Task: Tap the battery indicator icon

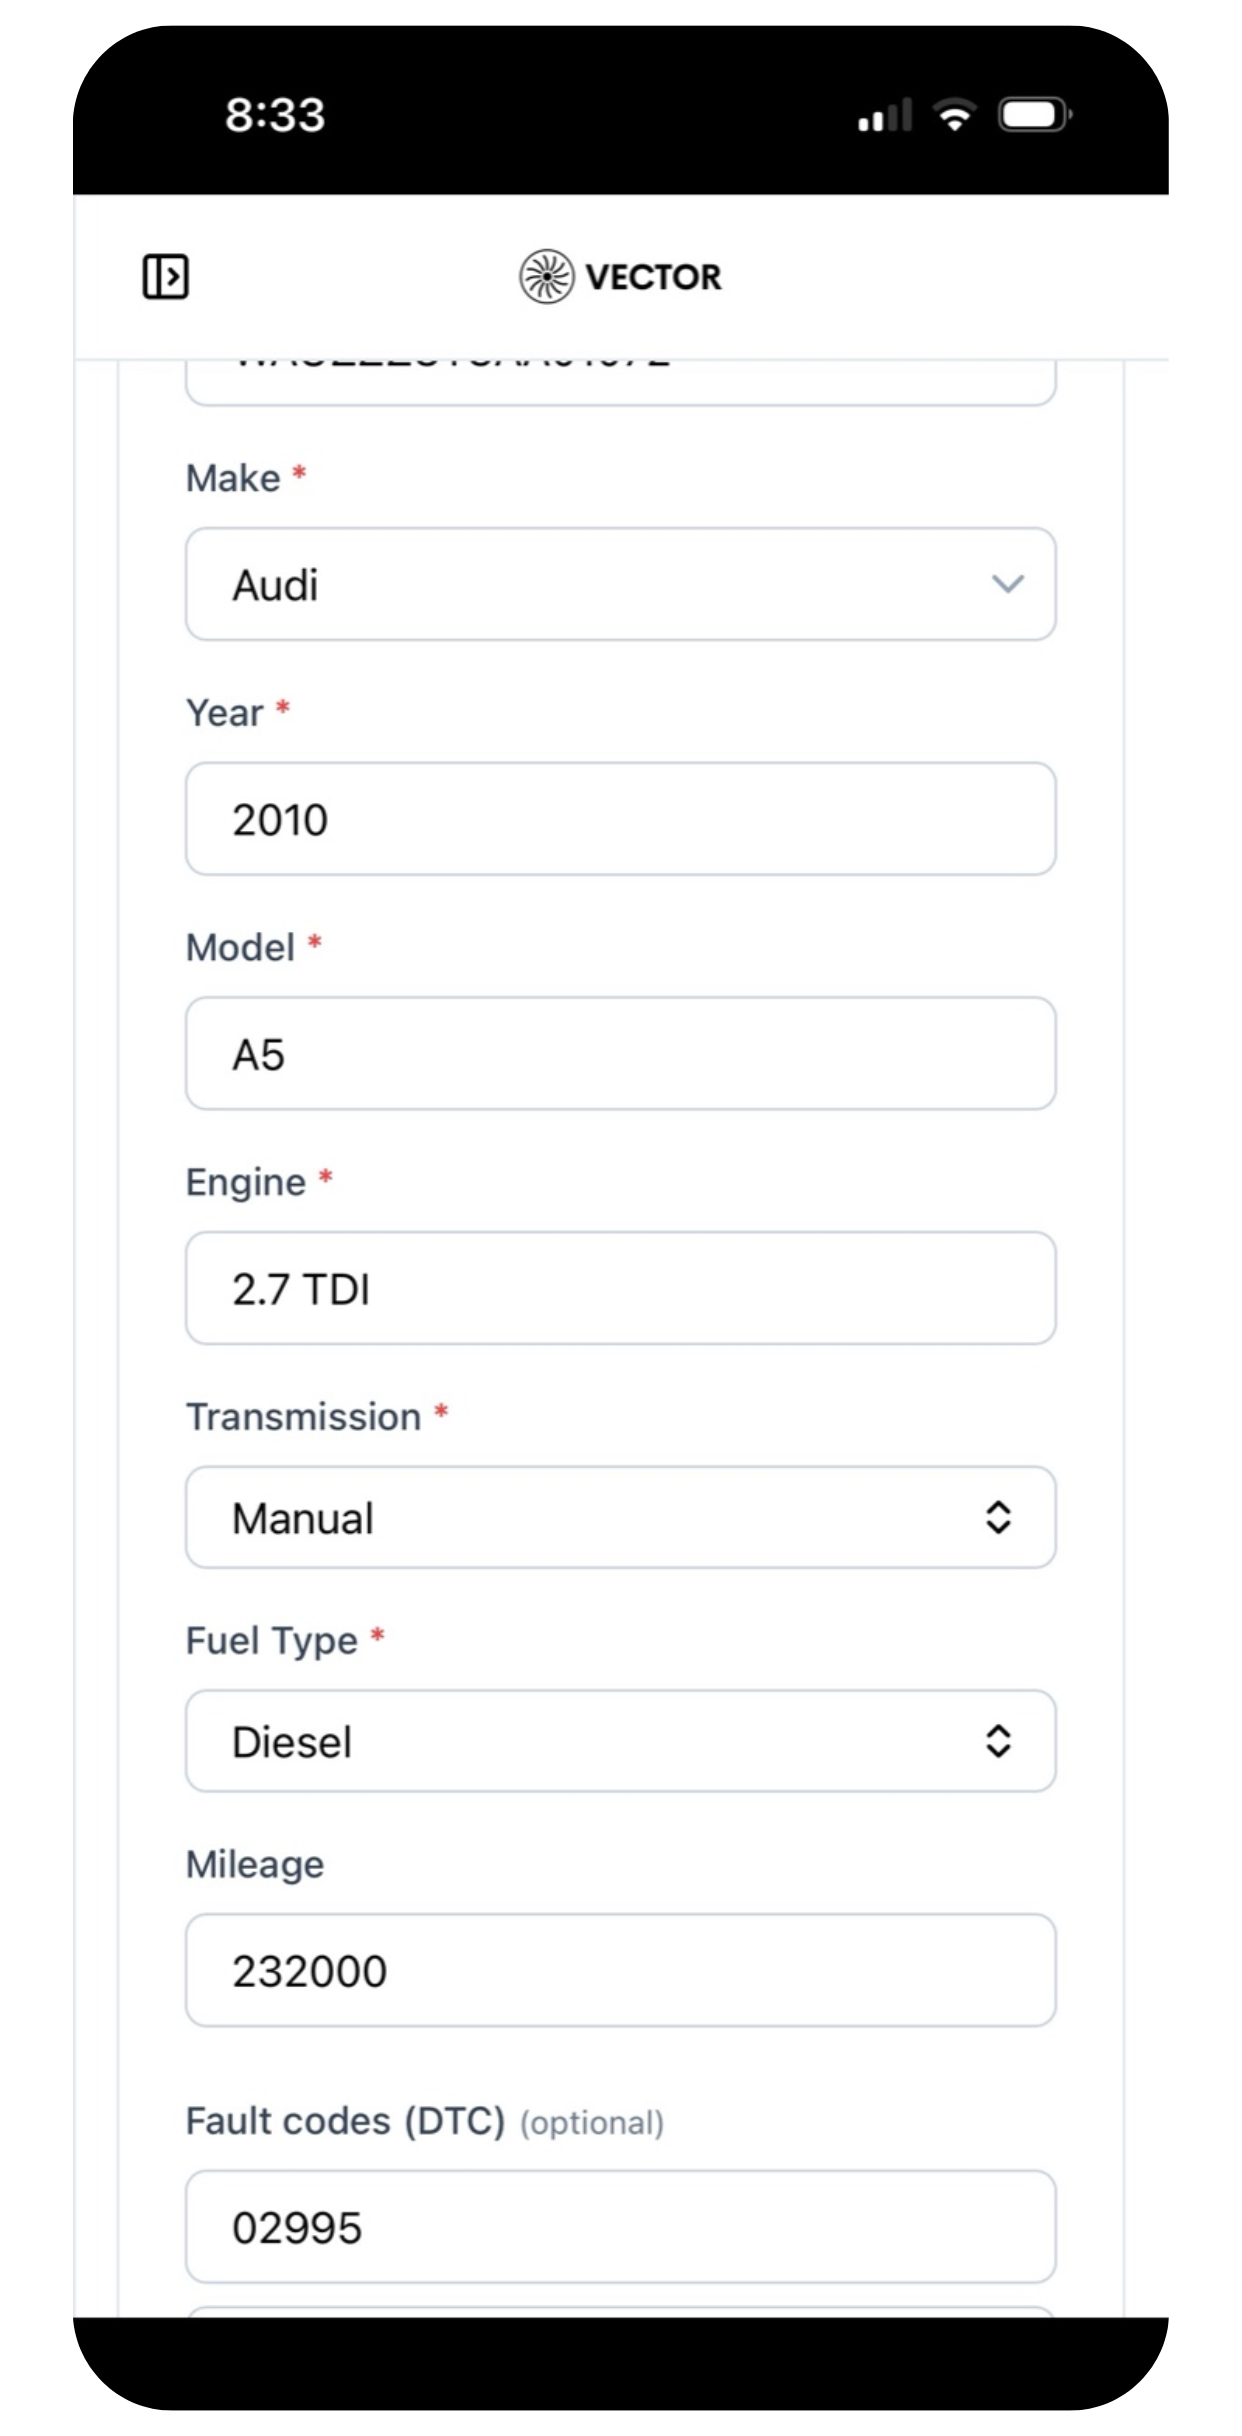Action: (x=1034, y=115)
